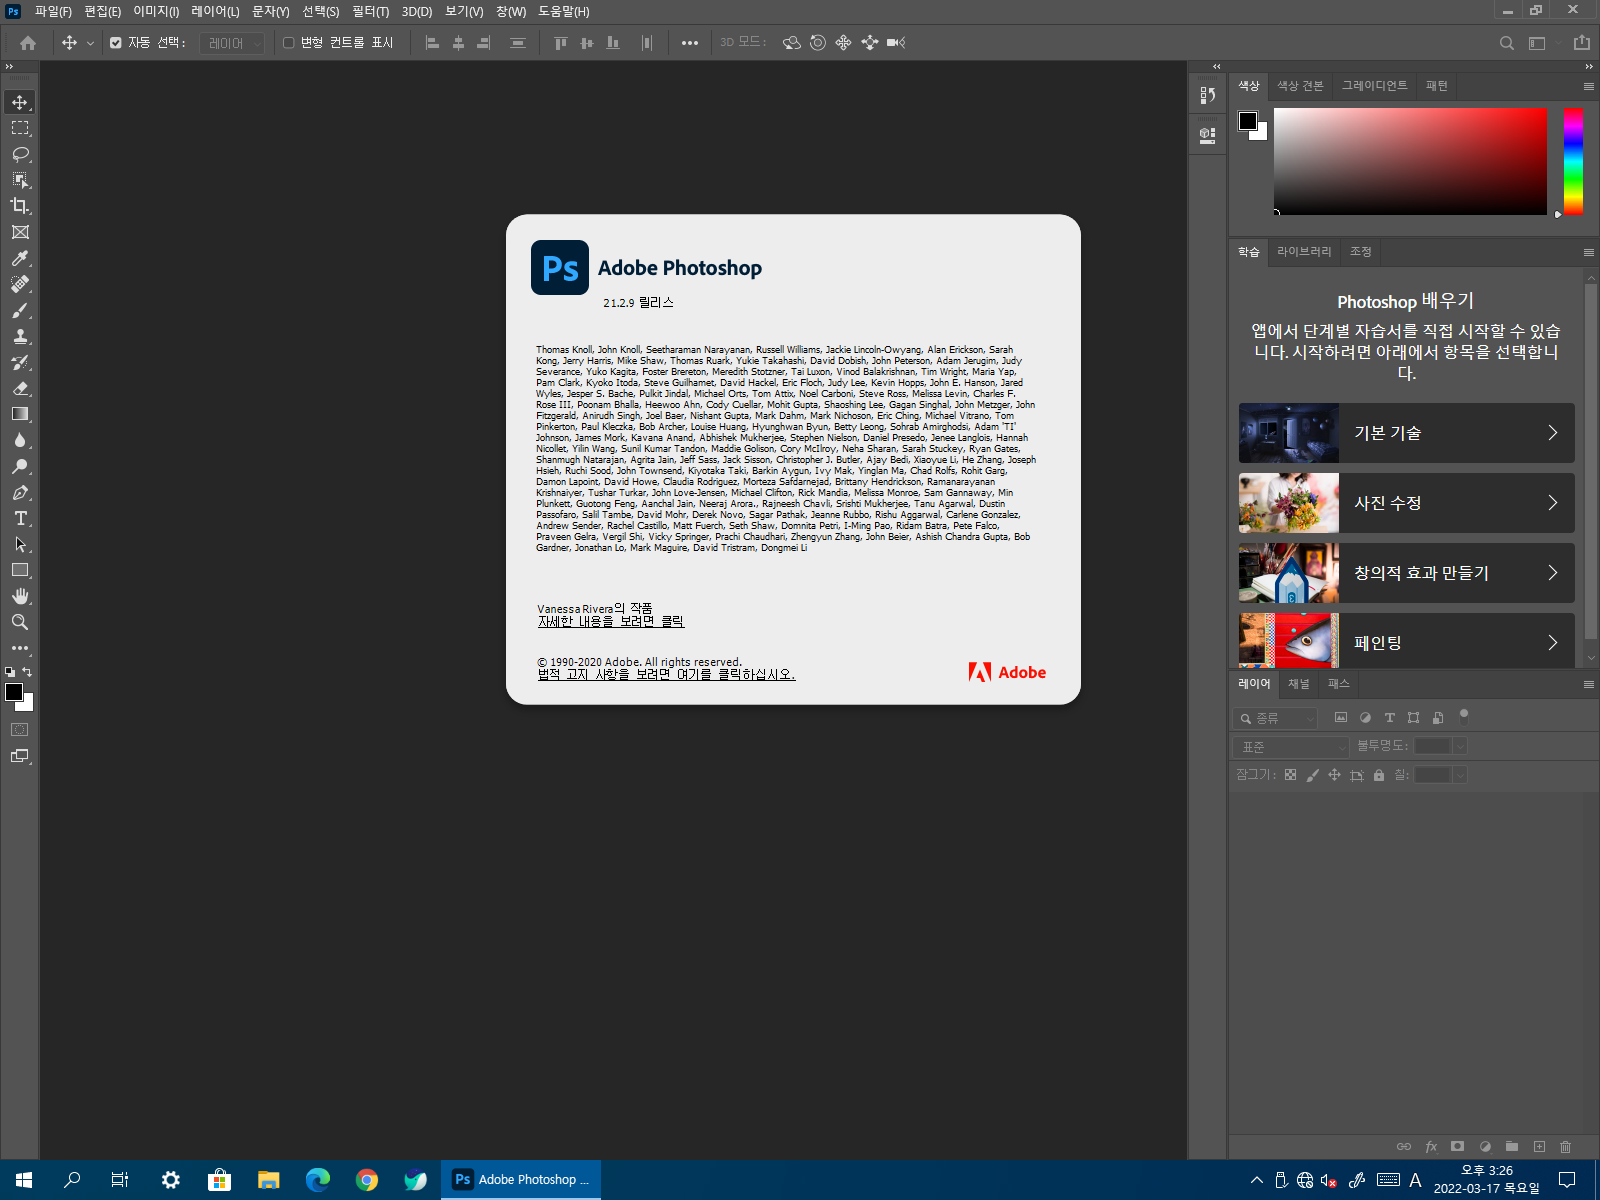Select the Rectangular Marquee tool
Screen dimensions: 1600x1200
[x=20, y=128]
